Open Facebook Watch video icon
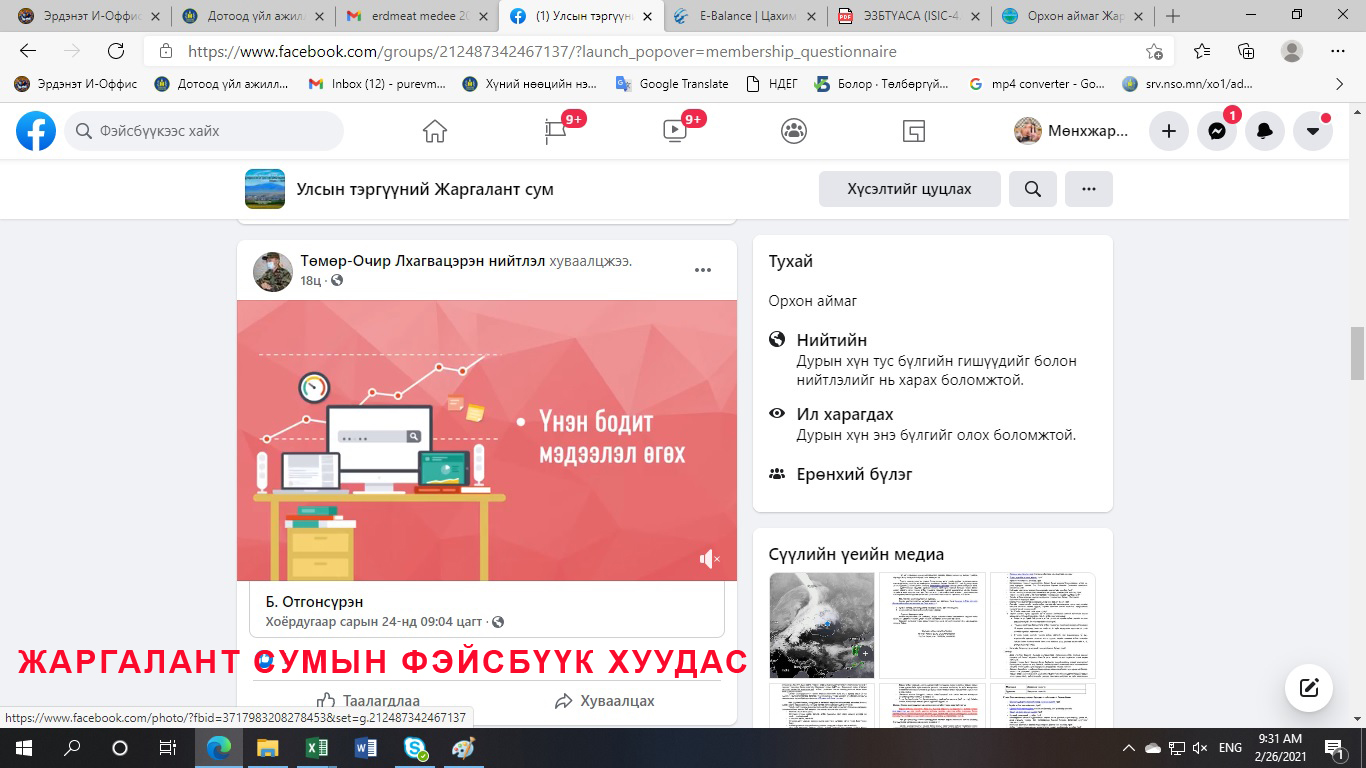 click(x=675, y=131)
